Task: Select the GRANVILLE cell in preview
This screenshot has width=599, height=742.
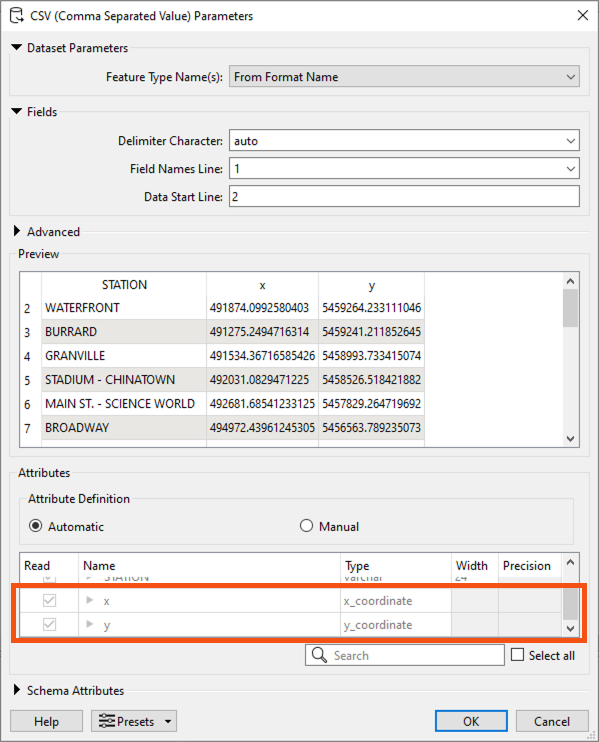Action: click(124, 356)
